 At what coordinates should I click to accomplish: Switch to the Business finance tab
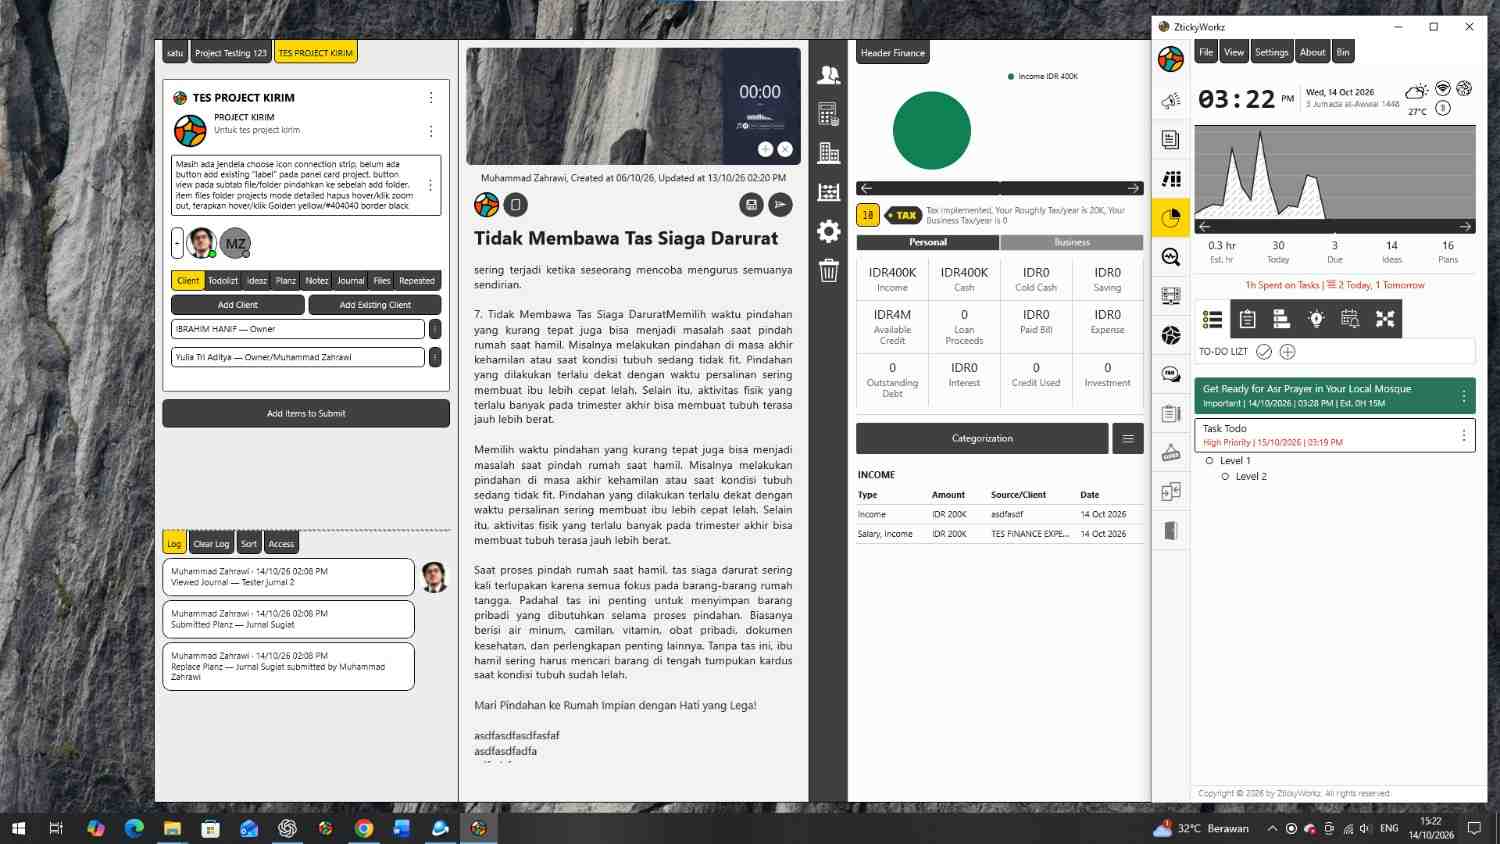[1072, 242]
